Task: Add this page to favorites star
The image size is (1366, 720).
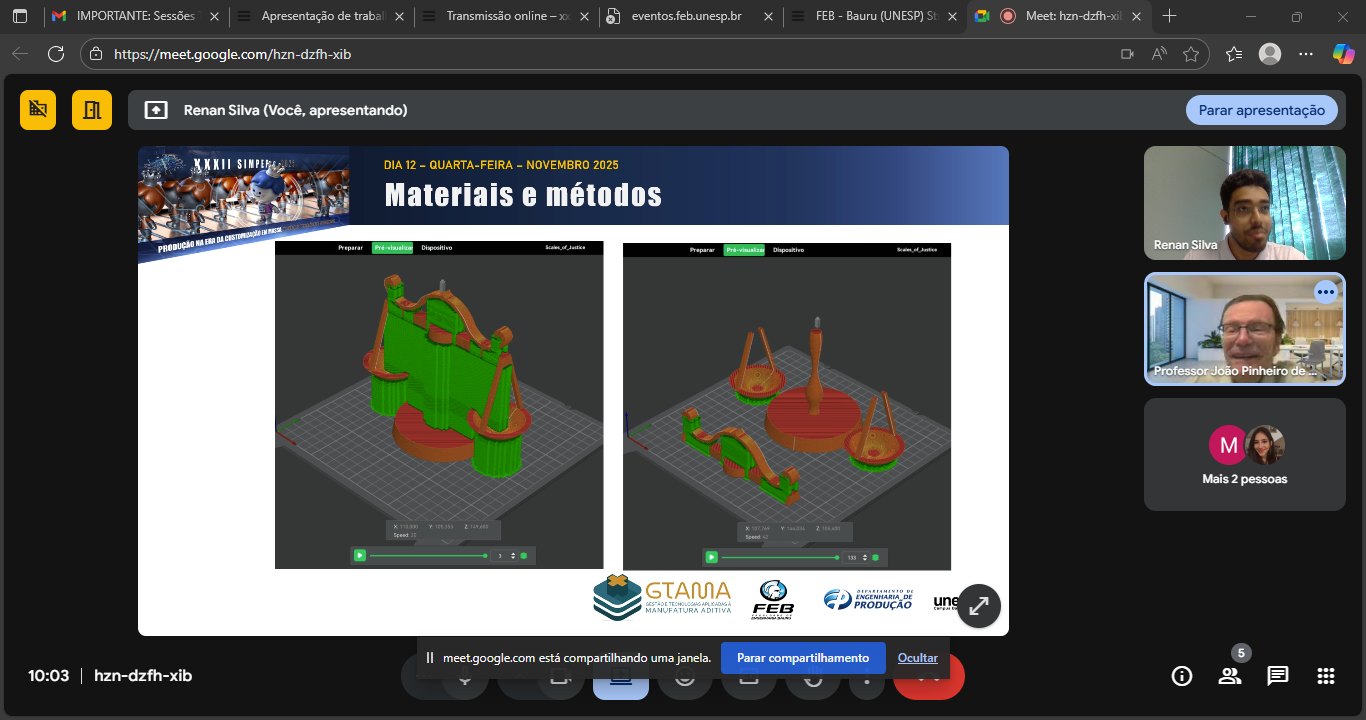Action: [x=1191, y=54]
